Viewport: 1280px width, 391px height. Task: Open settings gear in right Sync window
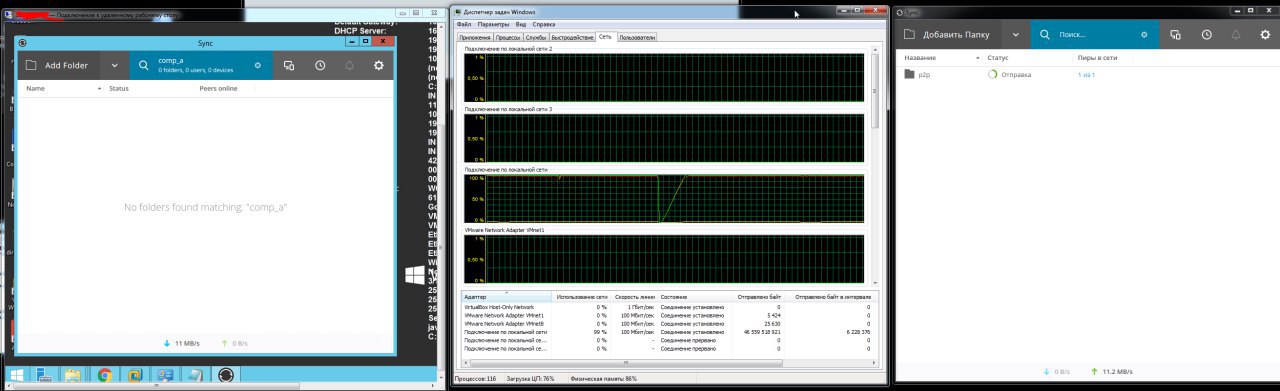click(x=1266, y=34)
